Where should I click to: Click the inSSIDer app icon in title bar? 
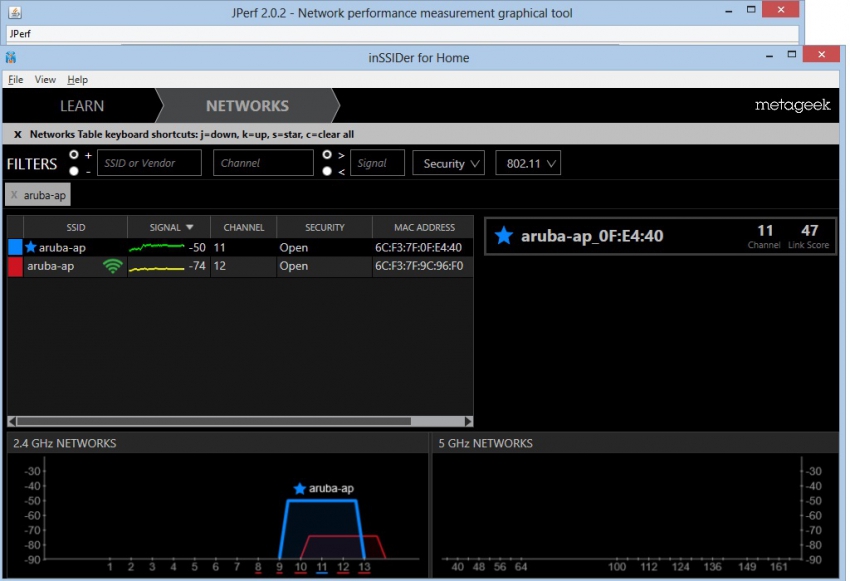[11, 57]
